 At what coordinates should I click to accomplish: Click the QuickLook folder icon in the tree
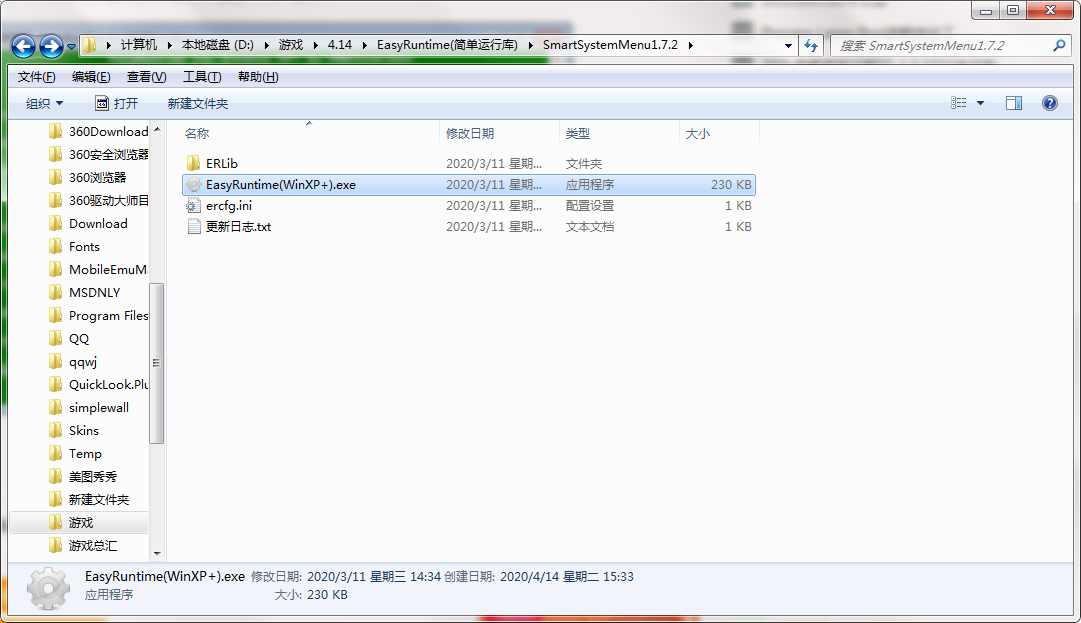click(x=56, y=385)
